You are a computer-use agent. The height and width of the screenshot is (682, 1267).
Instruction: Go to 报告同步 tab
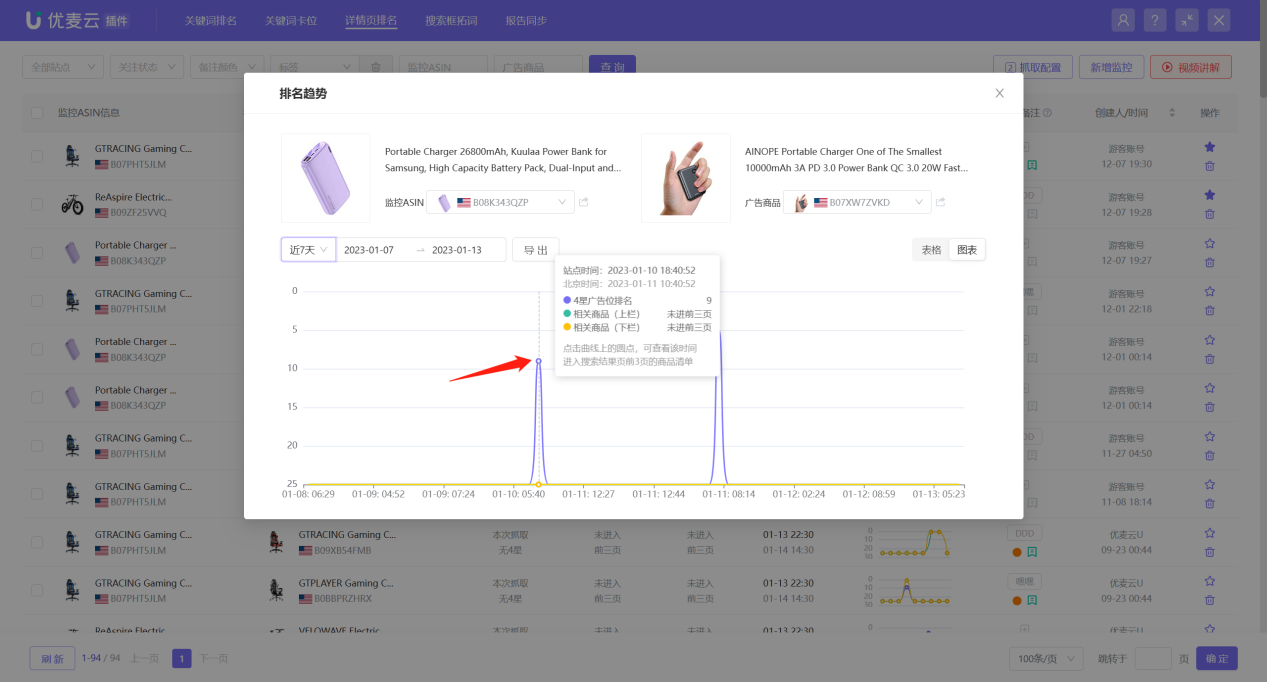click(526, 20)
